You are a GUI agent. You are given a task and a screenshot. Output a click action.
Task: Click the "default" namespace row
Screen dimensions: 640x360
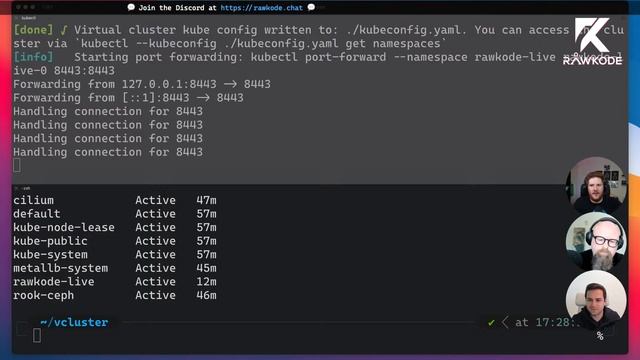(x=115, y=213)
